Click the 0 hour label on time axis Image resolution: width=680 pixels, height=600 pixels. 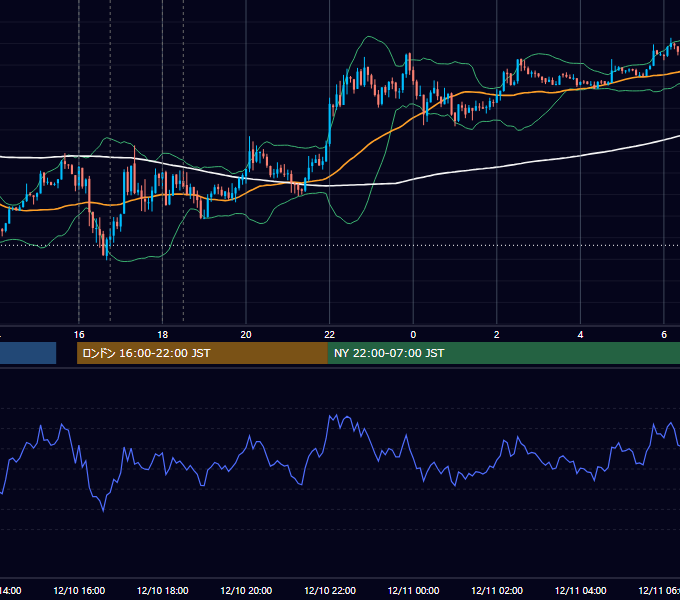click(x=413, y=334)
